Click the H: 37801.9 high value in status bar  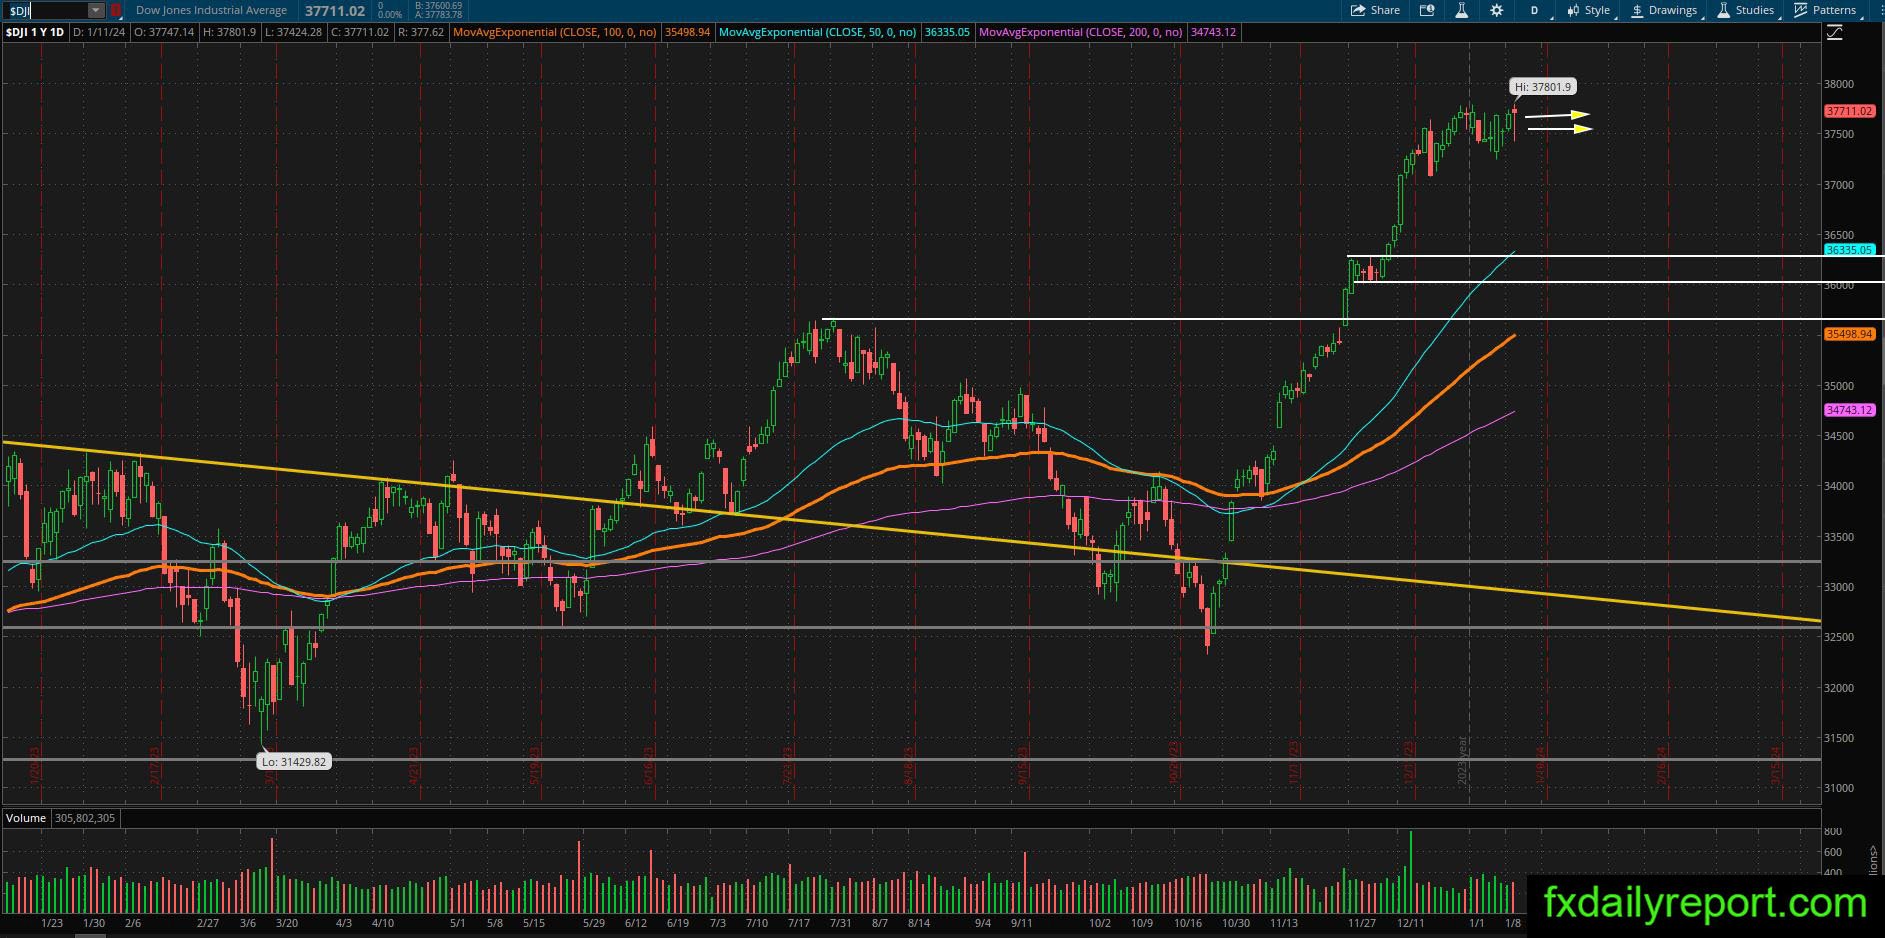(229, 32)
